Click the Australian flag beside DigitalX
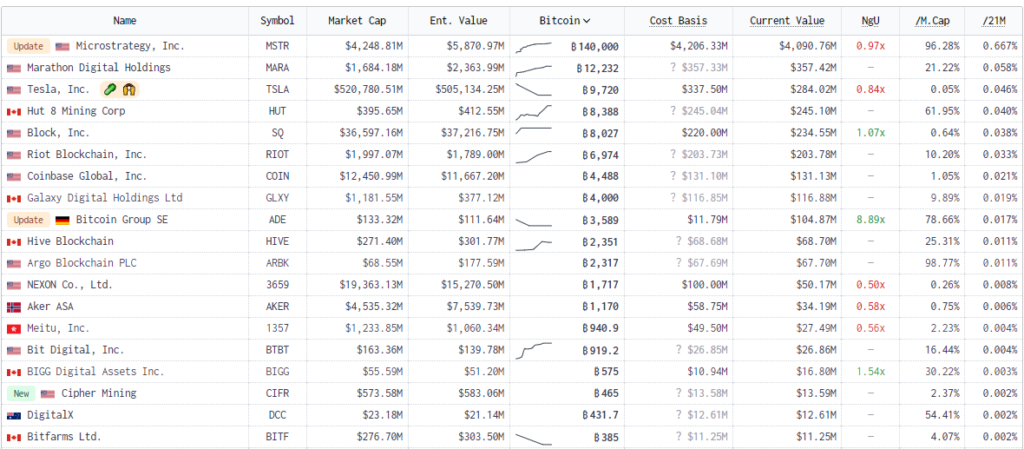Image resolution: width=1024 pixels, height=449 pixels. 13,416
